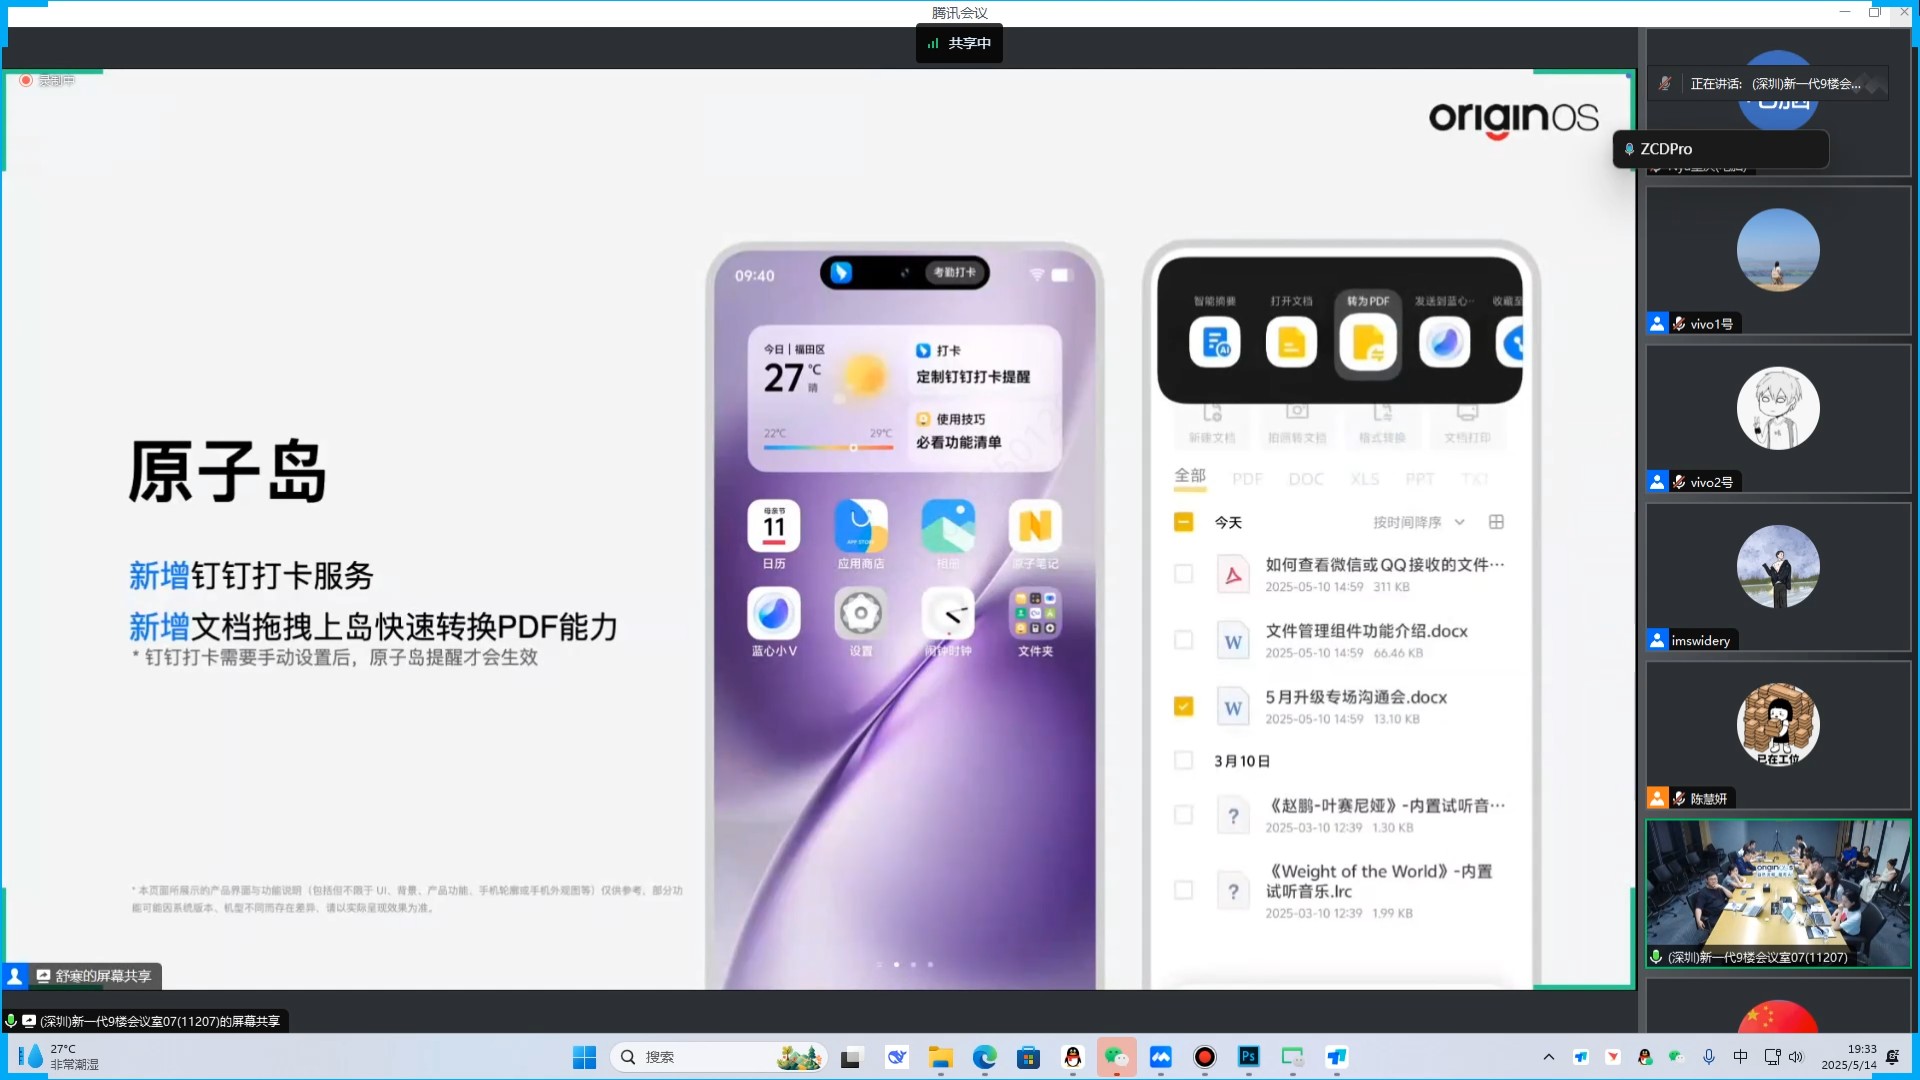Click the system tray microphone icon
This screenshot has width=1920, height=1080.
click(x=1709, y=1057)
